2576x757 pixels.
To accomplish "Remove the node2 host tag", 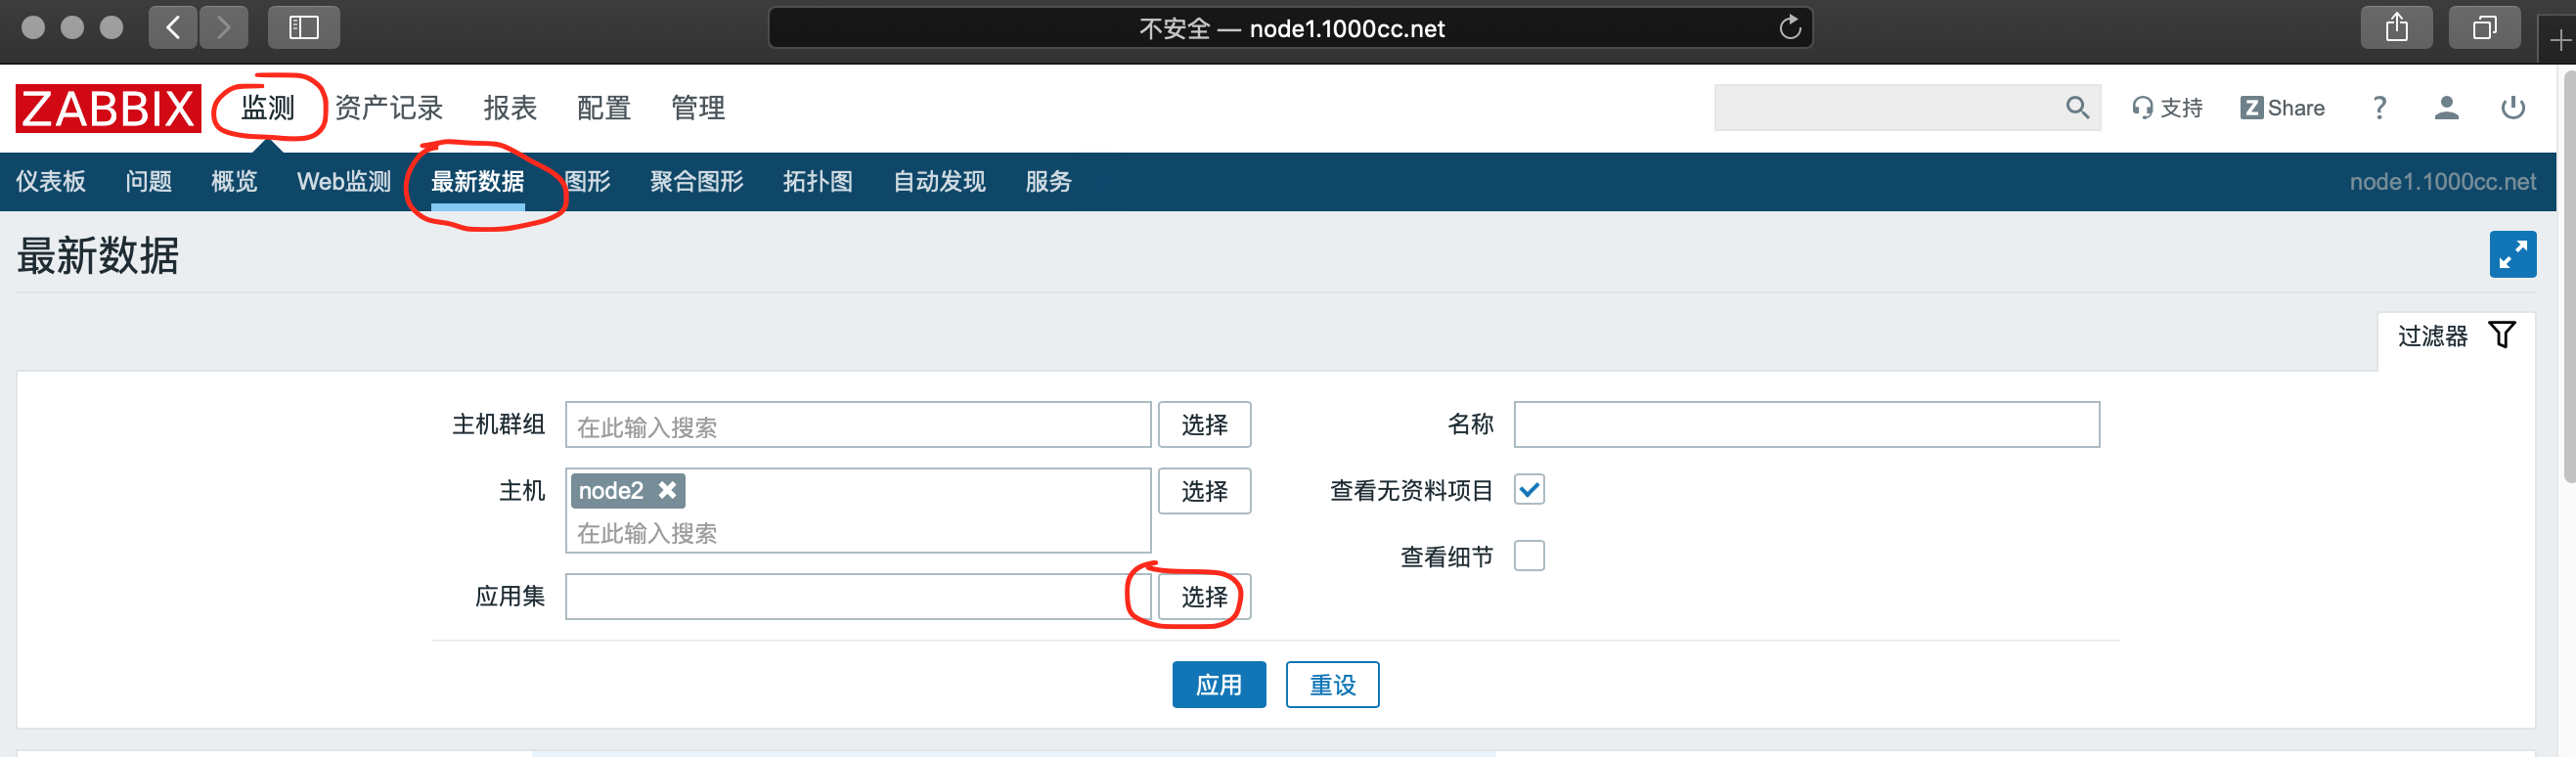I will 668,490.
